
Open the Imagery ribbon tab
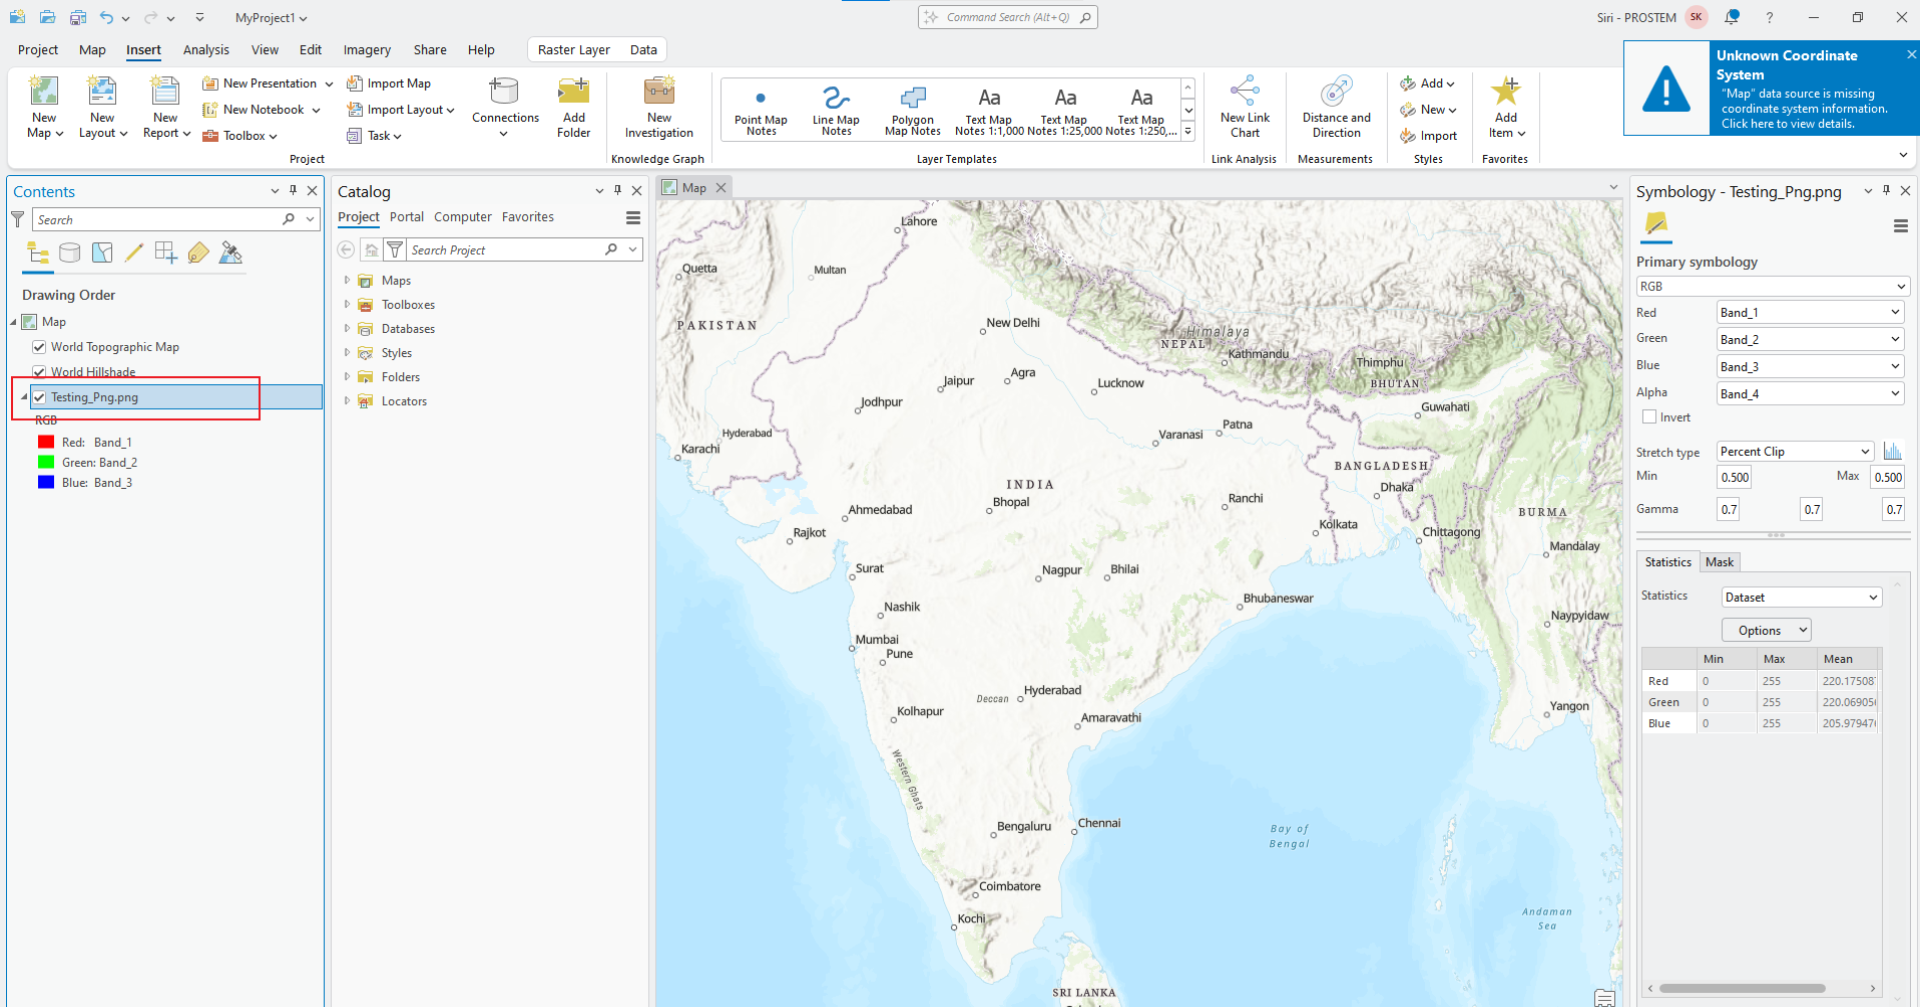coord(367,50)
